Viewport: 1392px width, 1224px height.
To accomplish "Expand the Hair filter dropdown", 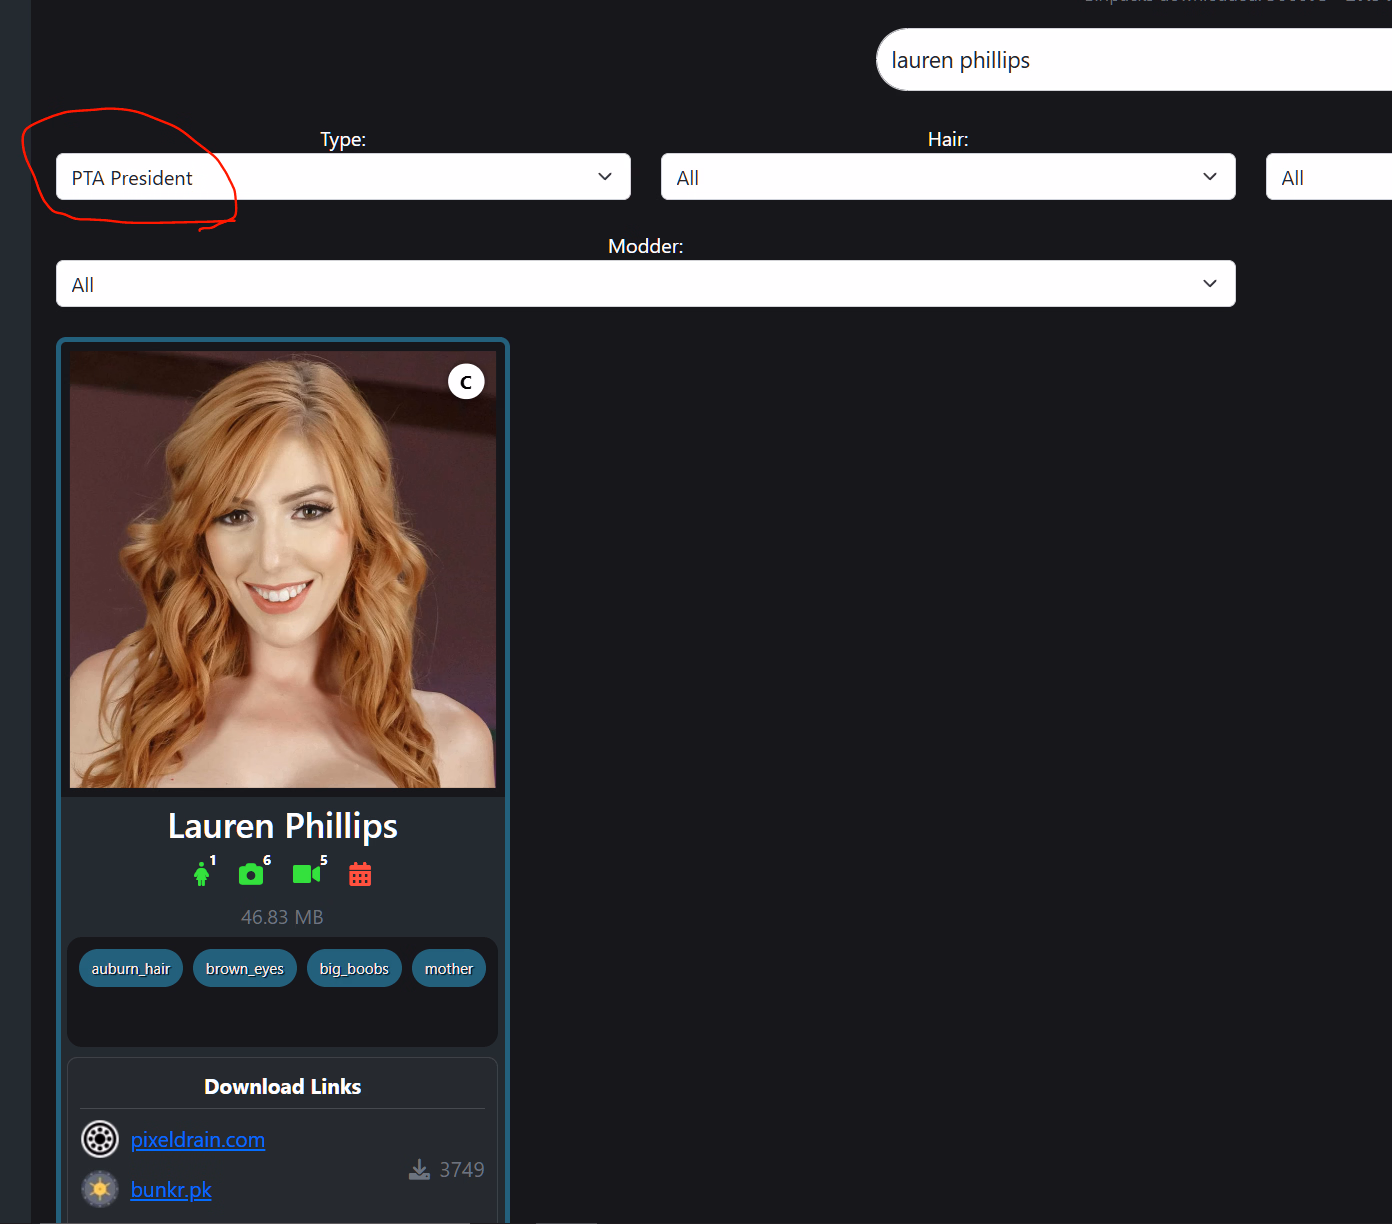I will pyautogui.click(x=947, y=177).
